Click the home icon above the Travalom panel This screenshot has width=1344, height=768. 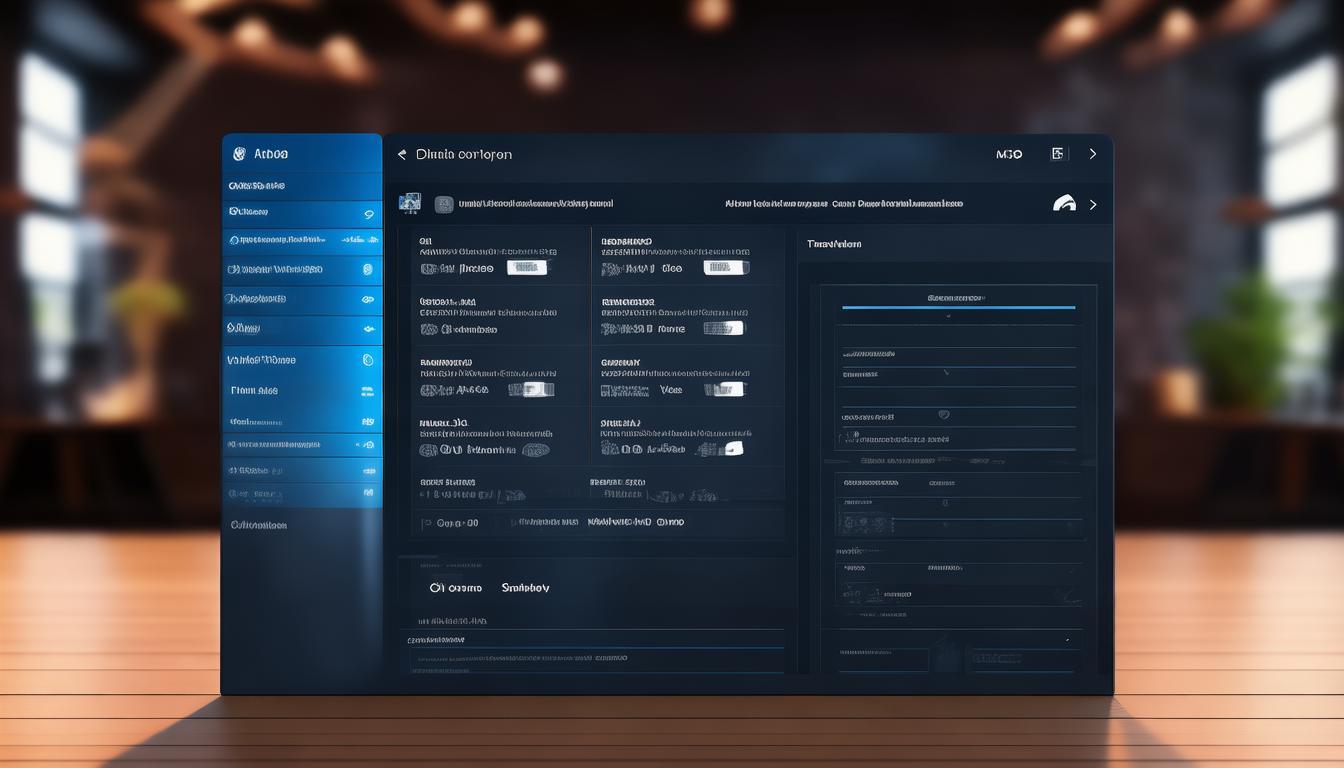point(1063,203)
